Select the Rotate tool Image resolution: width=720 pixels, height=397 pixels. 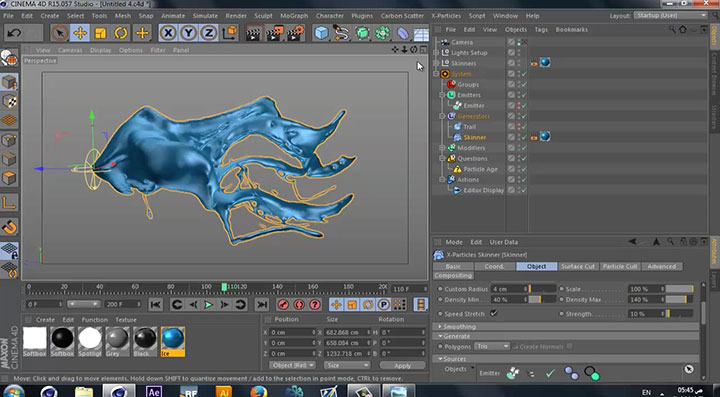pyautogui.click(x=121, y=33)
